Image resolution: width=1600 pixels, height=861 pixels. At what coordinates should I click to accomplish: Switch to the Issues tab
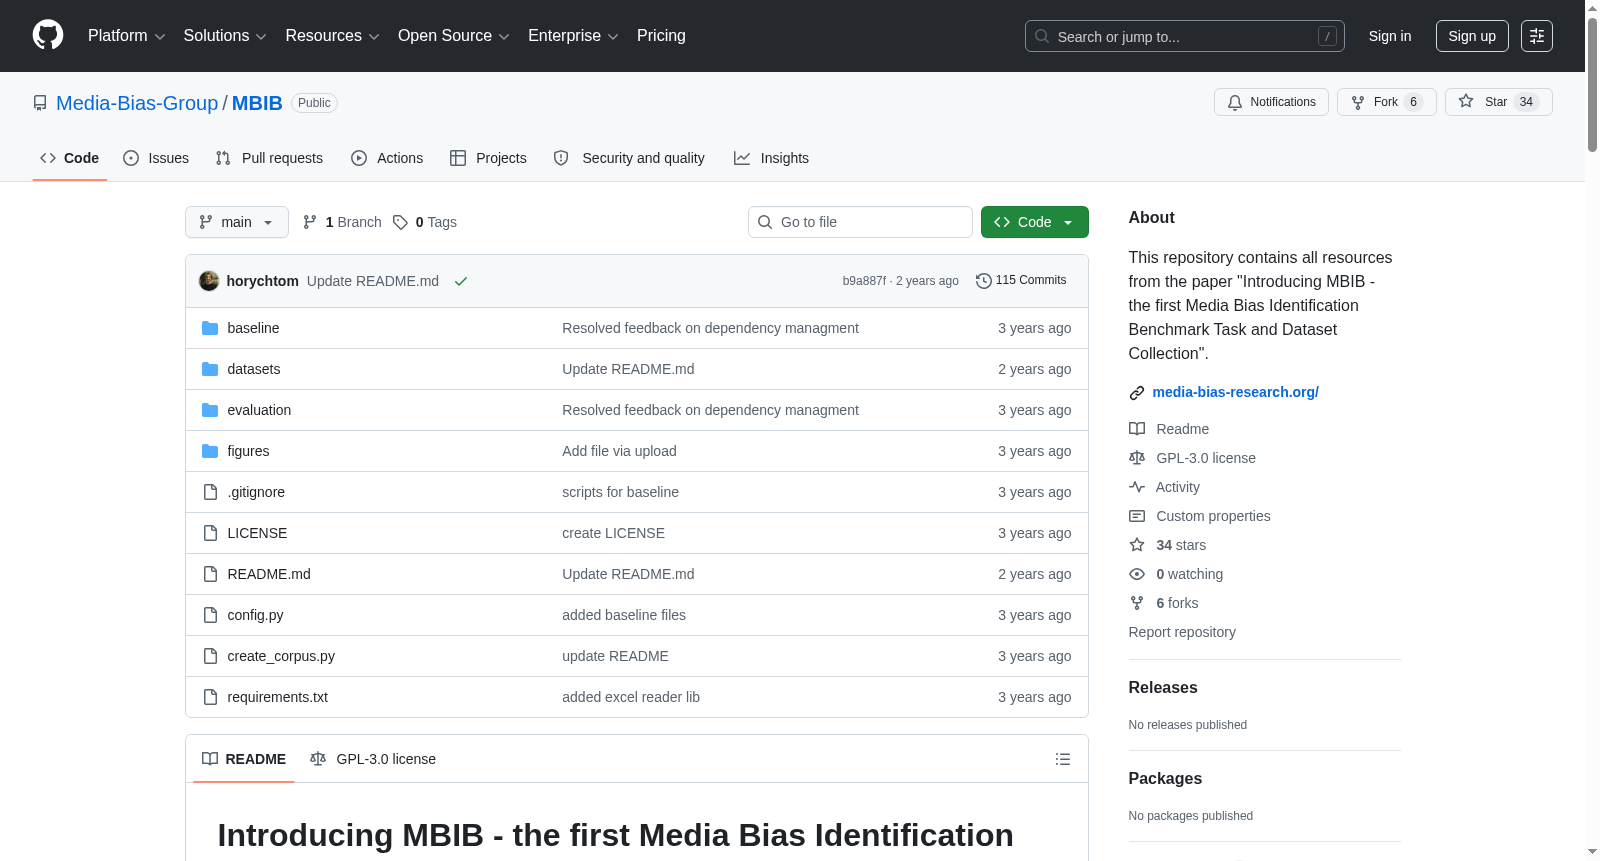[156, 158]
